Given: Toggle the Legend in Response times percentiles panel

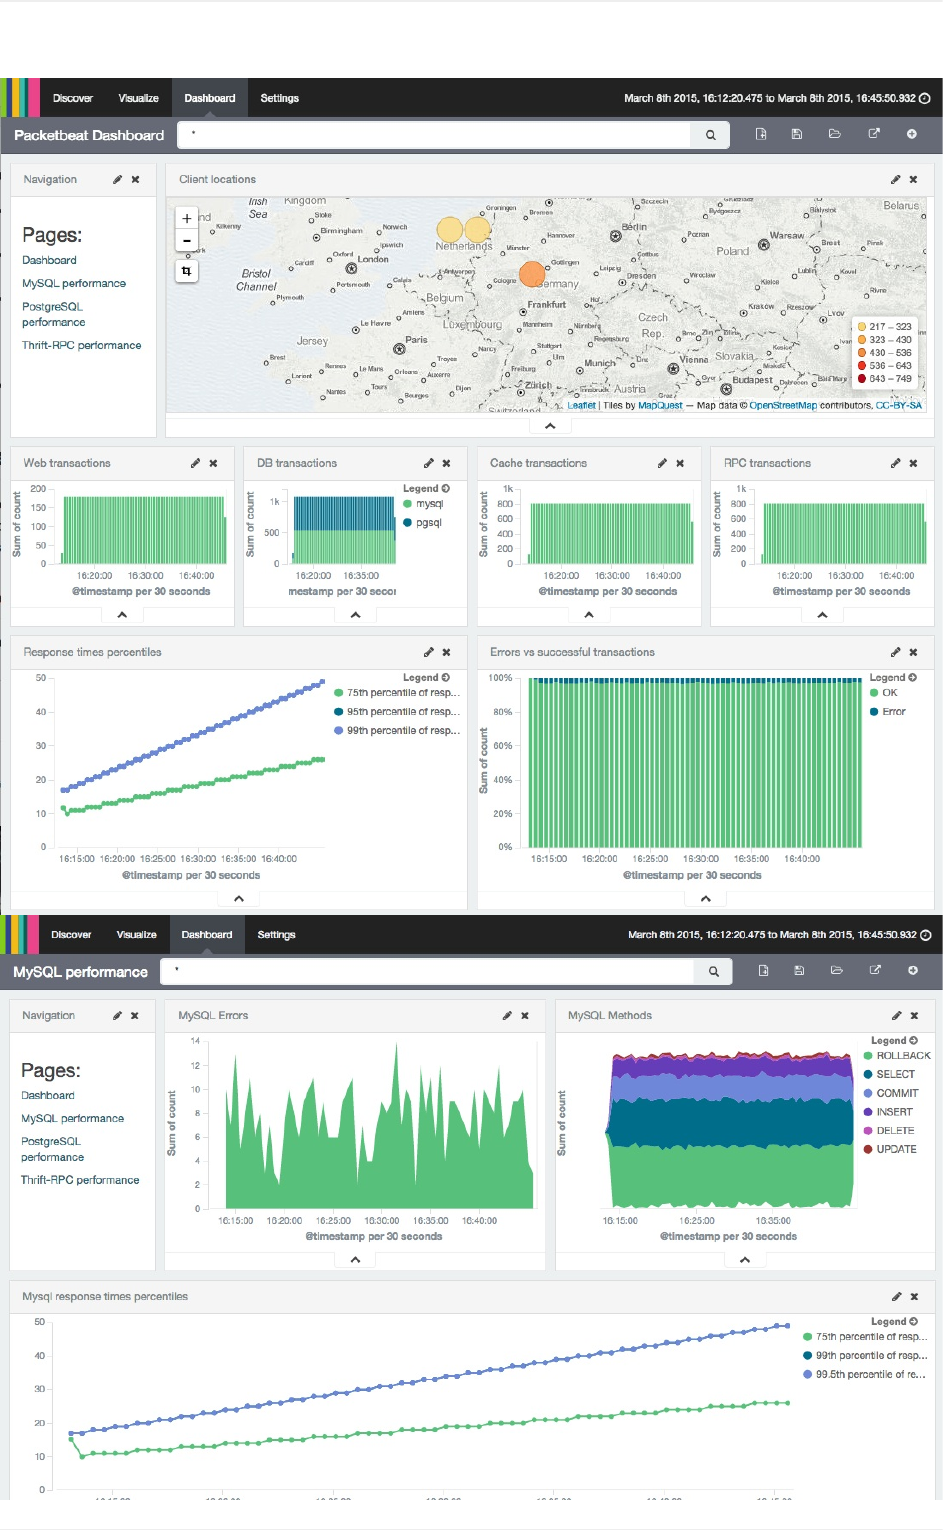Looking at the screenshot, I should tap(426, 678).
